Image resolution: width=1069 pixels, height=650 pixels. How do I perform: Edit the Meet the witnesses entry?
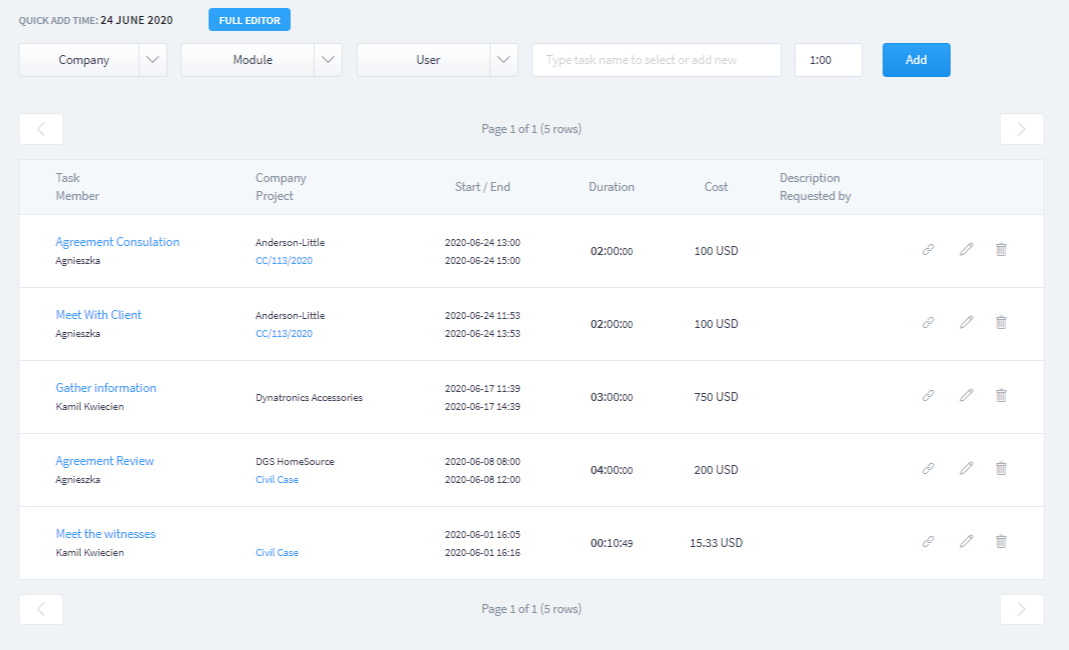(x=966, y=541)
